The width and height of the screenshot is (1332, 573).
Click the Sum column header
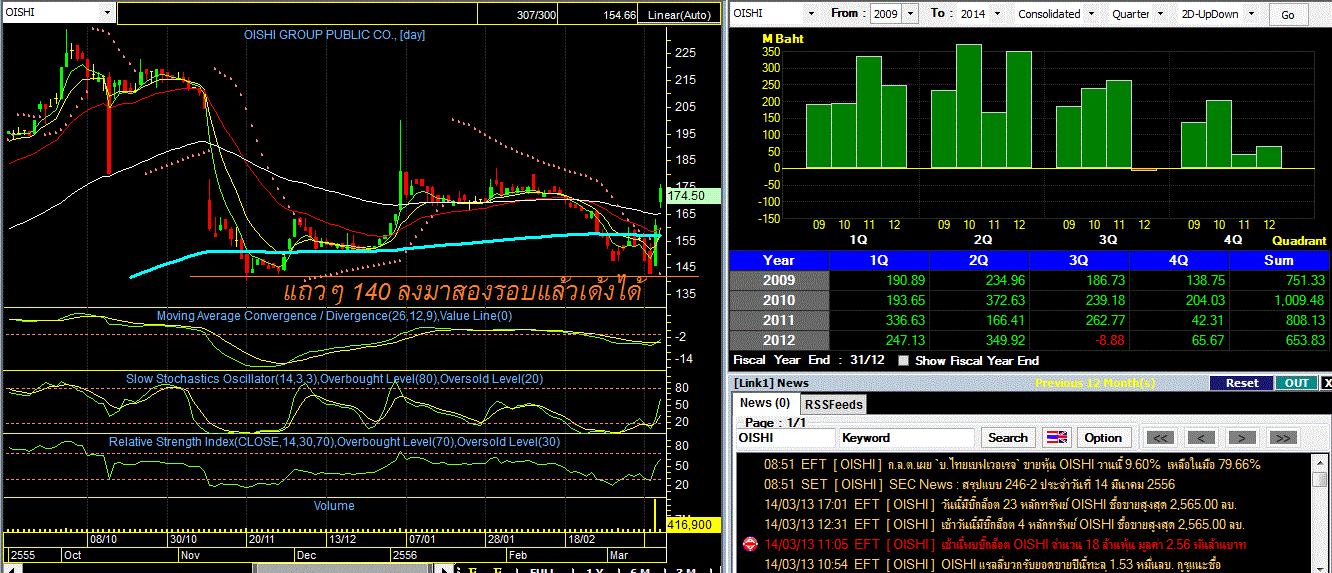[x=1281, y=260]
